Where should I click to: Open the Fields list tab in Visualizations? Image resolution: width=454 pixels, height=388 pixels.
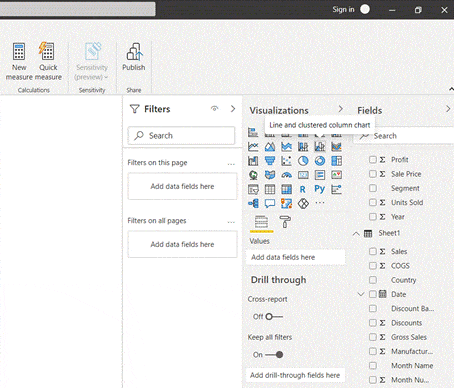pos(261,223)
